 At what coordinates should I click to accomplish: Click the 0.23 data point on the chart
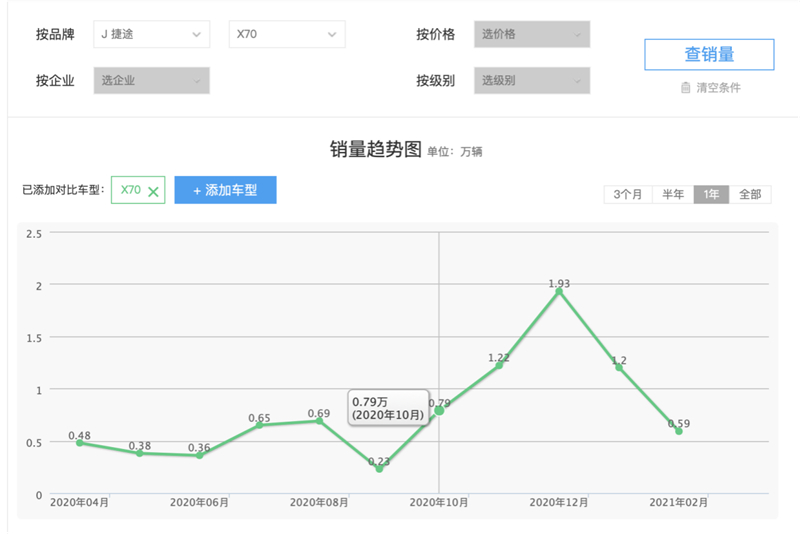pyautogui.click(x=379, y=469)
